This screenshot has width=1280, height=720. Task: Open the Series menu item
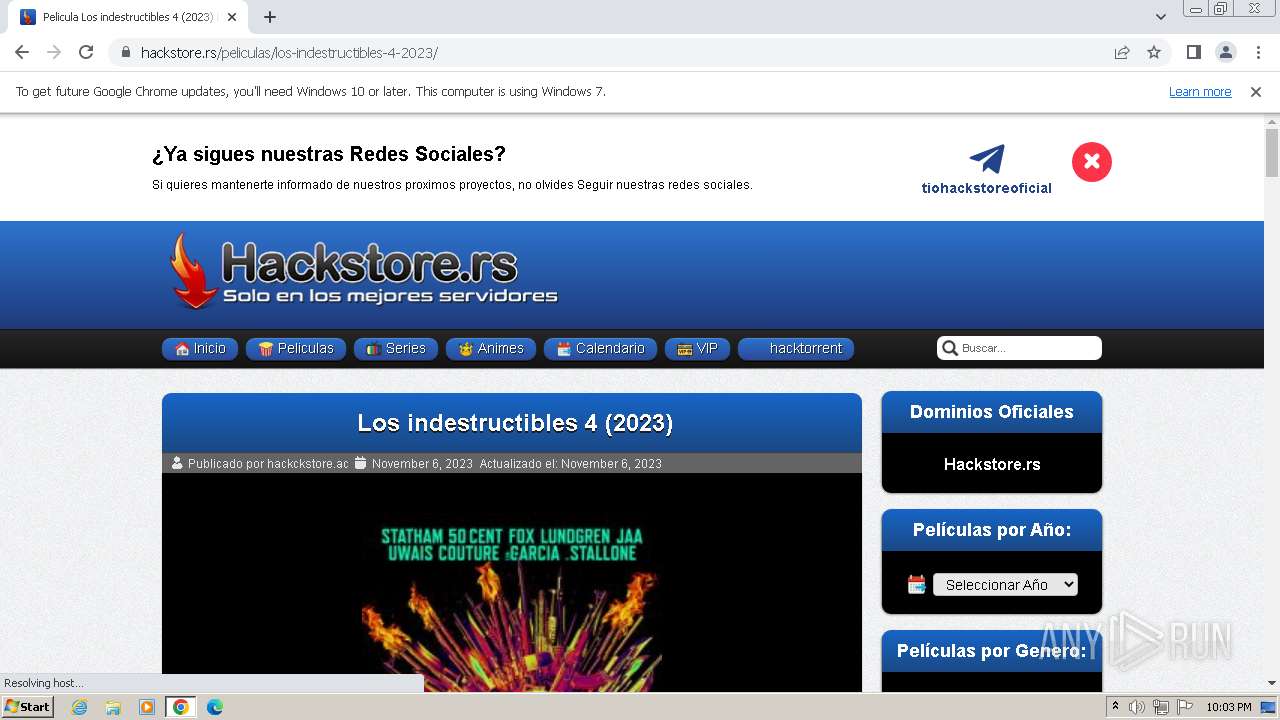point(396,349)
